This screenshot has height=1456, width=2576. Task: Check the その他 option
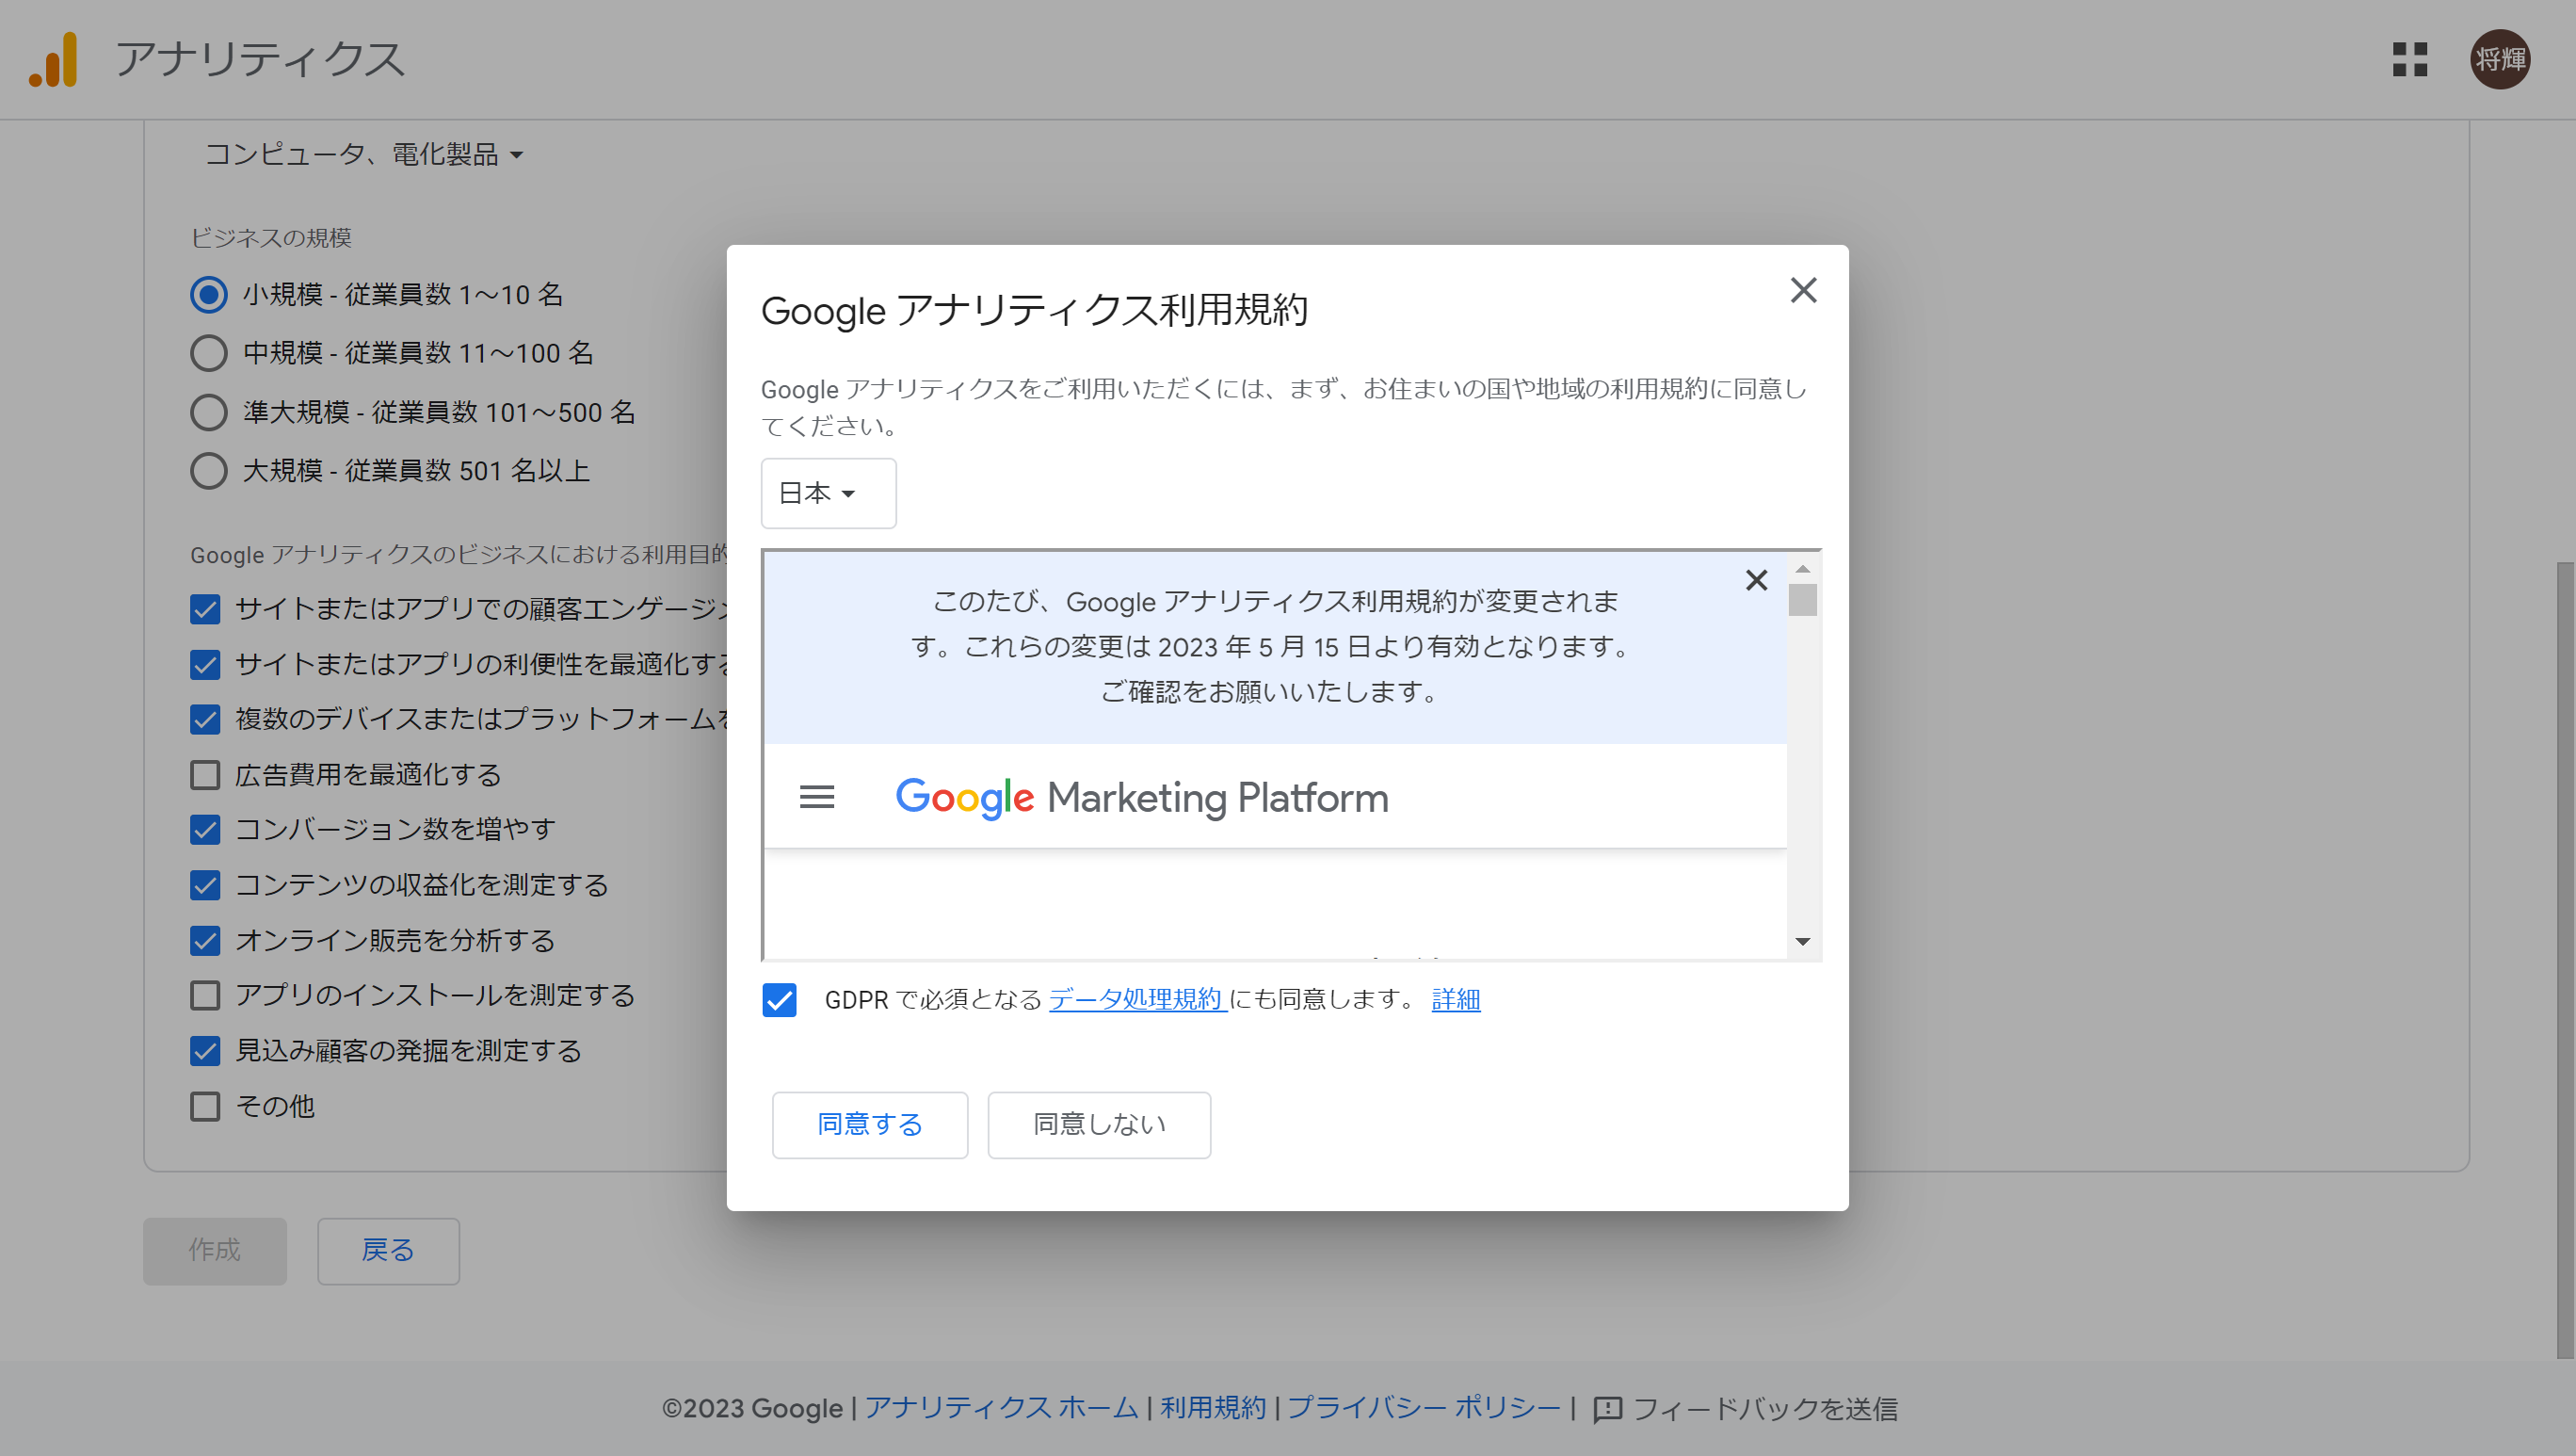[204, 1106]
